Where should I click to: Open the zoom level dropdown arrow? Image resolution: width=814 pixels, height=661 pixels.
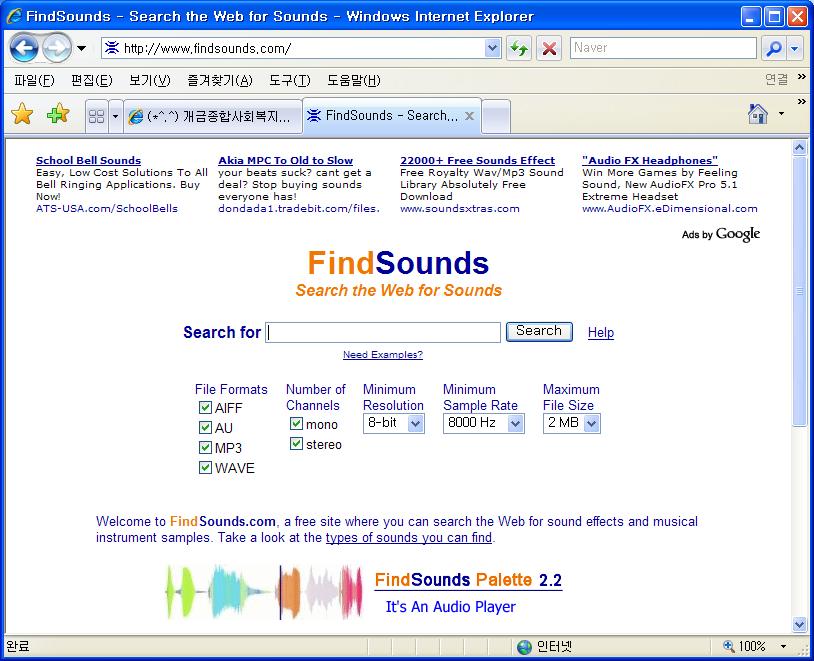click(x=783, y=646)
